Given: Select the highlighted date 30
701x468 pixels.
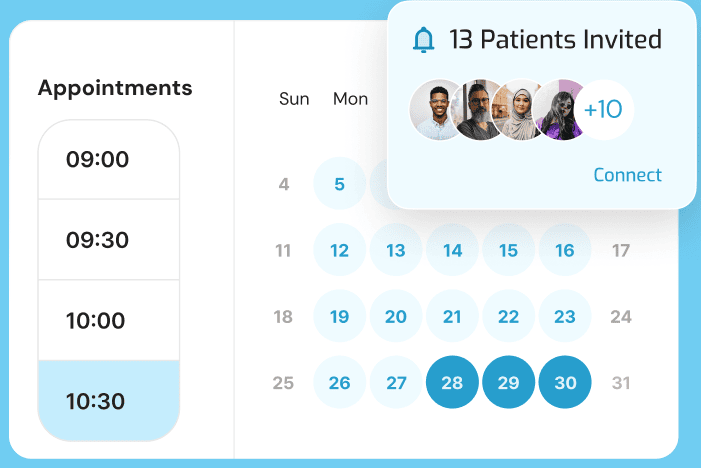Looking at the screenshot, I should [x=565, y=383].
